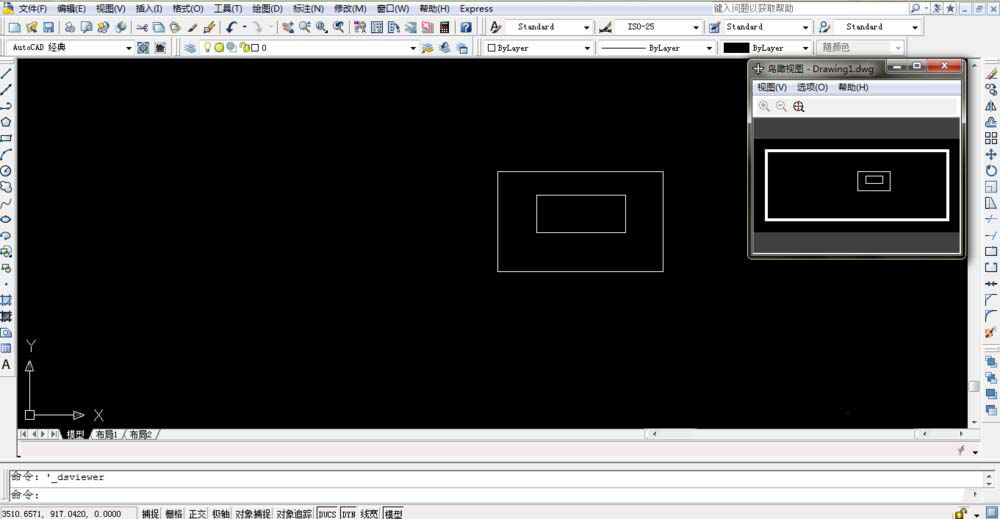Select the Circle draw tool in left toolbar

(6, 170)
